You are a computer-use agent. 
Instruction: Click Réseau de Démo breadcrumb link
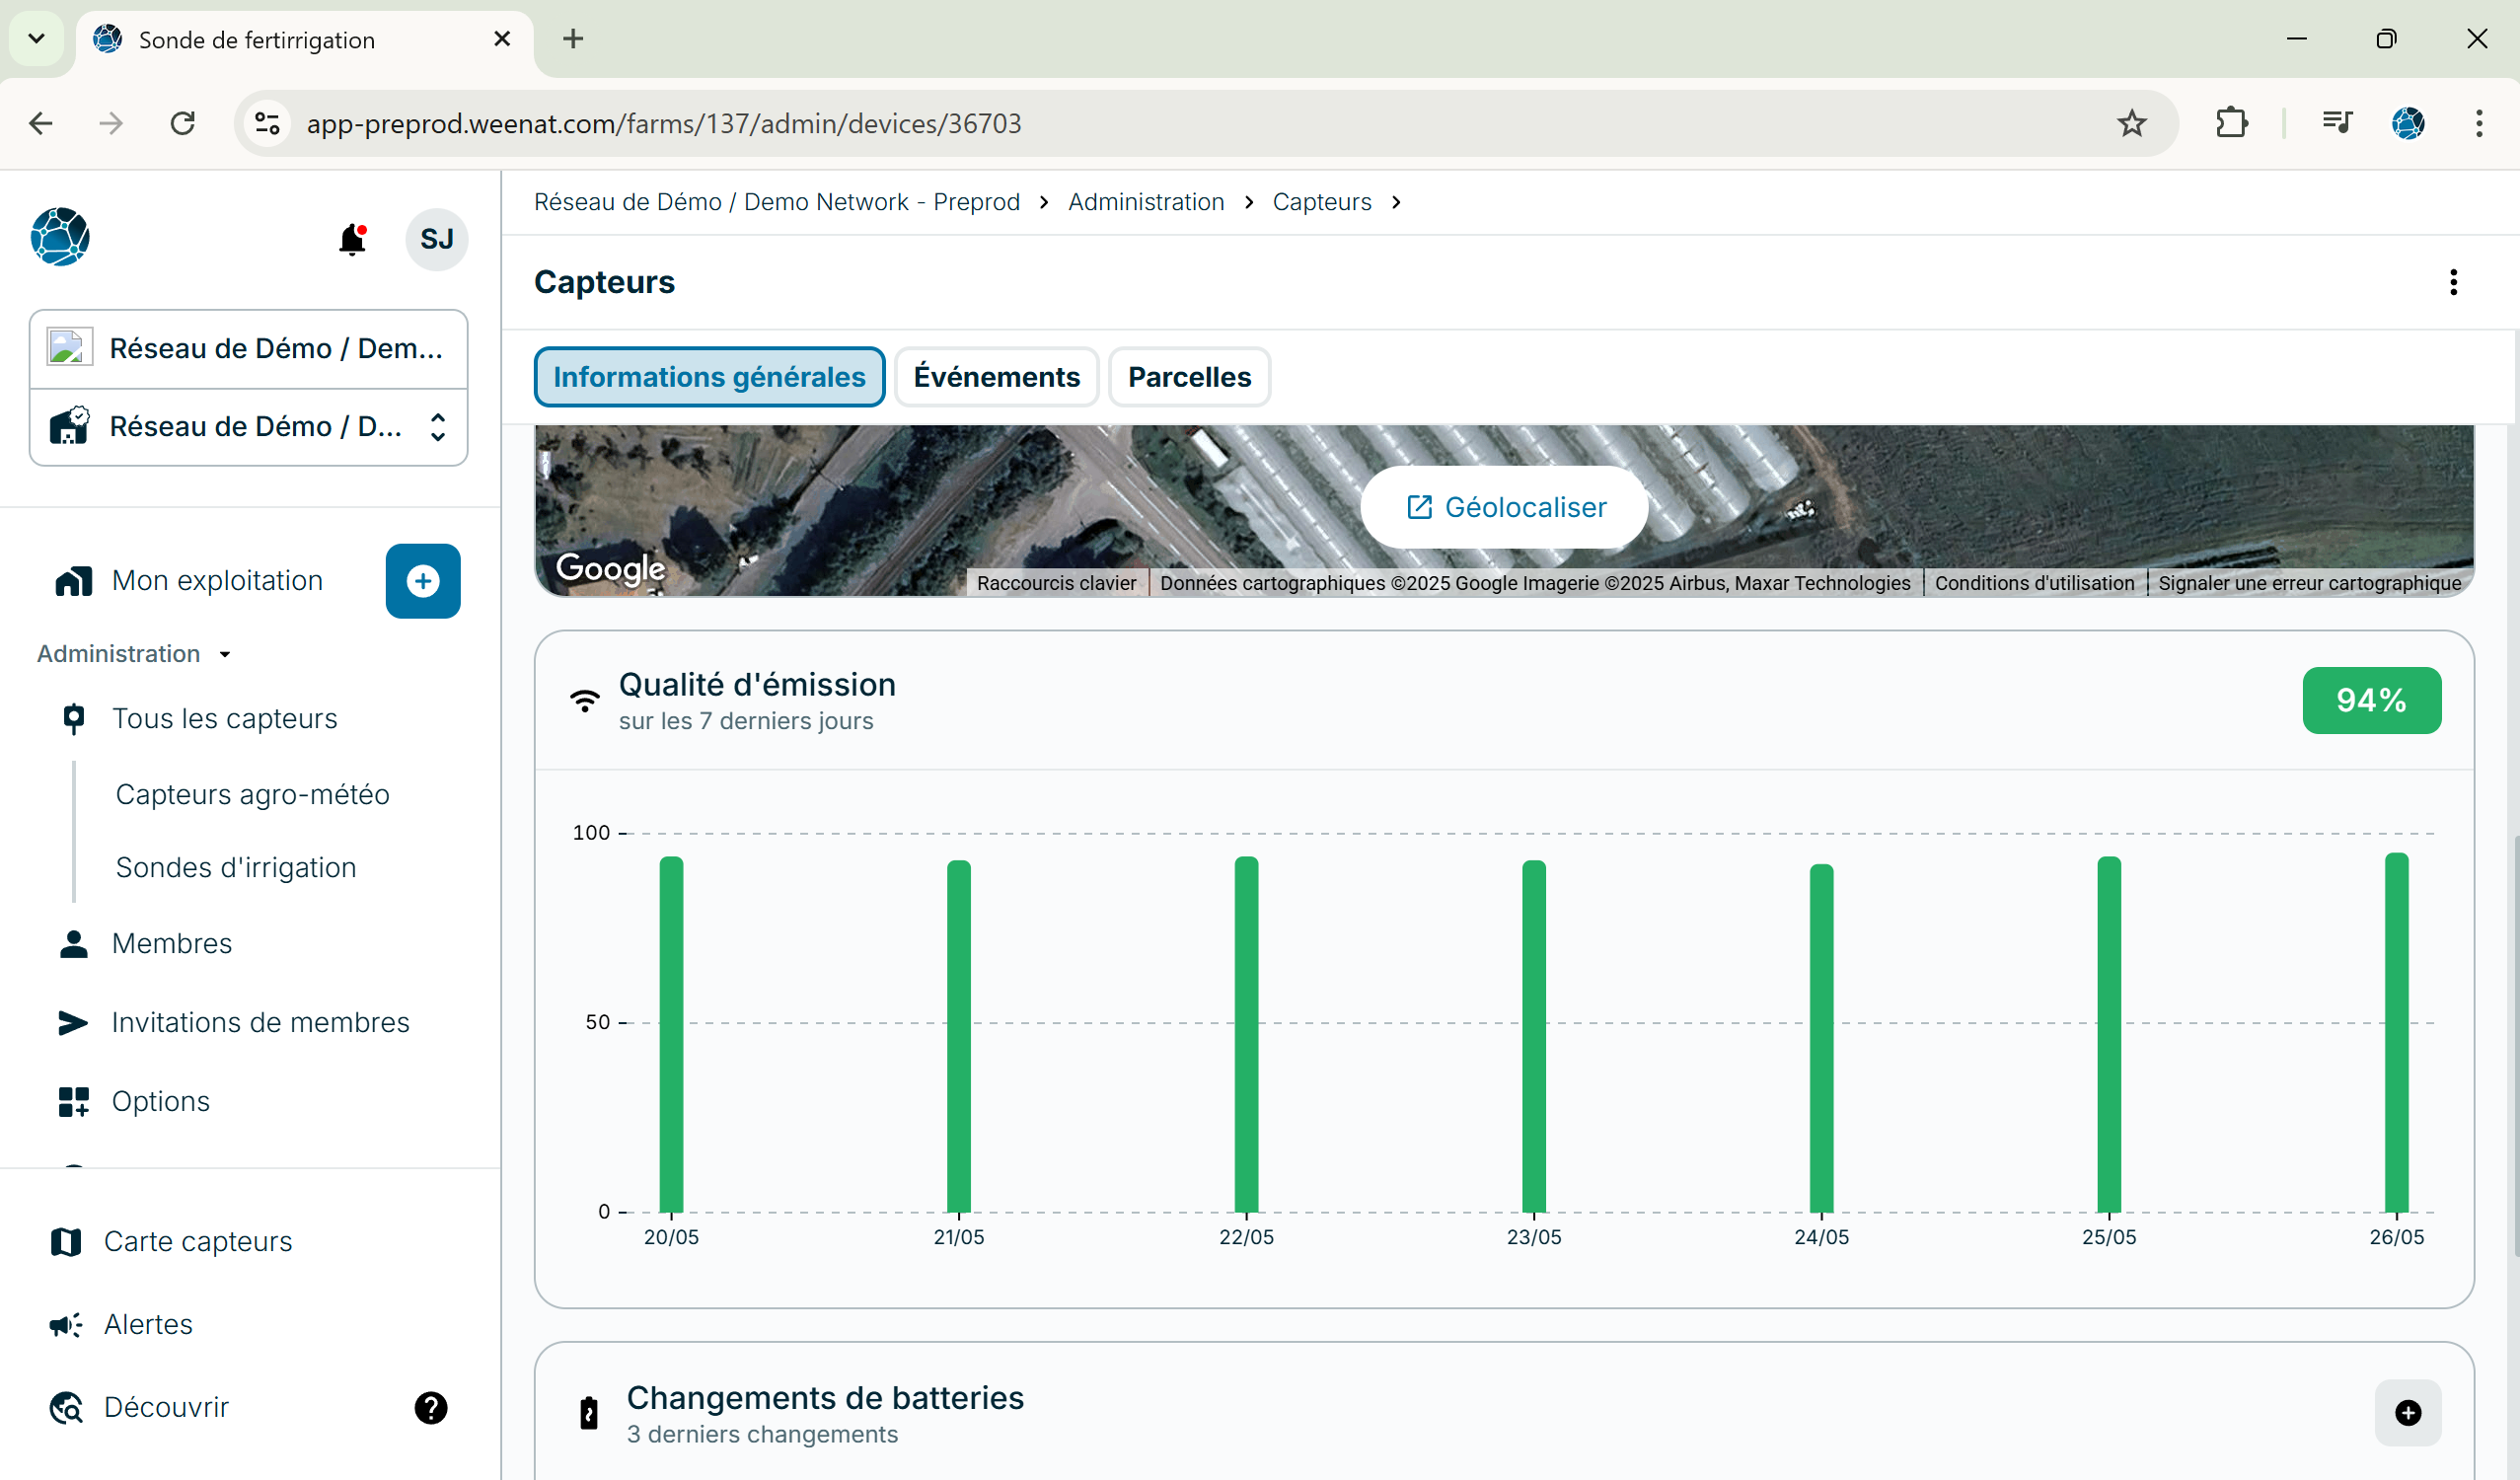coord(776,202)
